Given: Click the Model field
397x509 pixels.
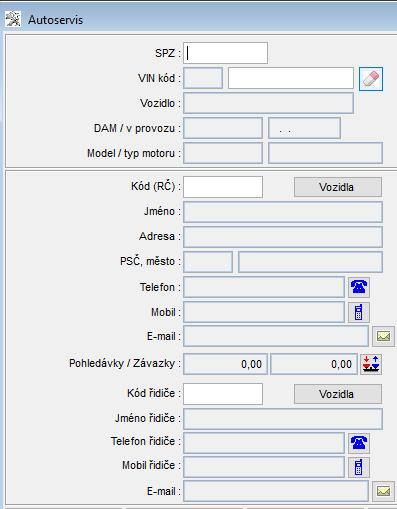Looking at the screenshot, I should pyautogui.click(x=223, y=153).
